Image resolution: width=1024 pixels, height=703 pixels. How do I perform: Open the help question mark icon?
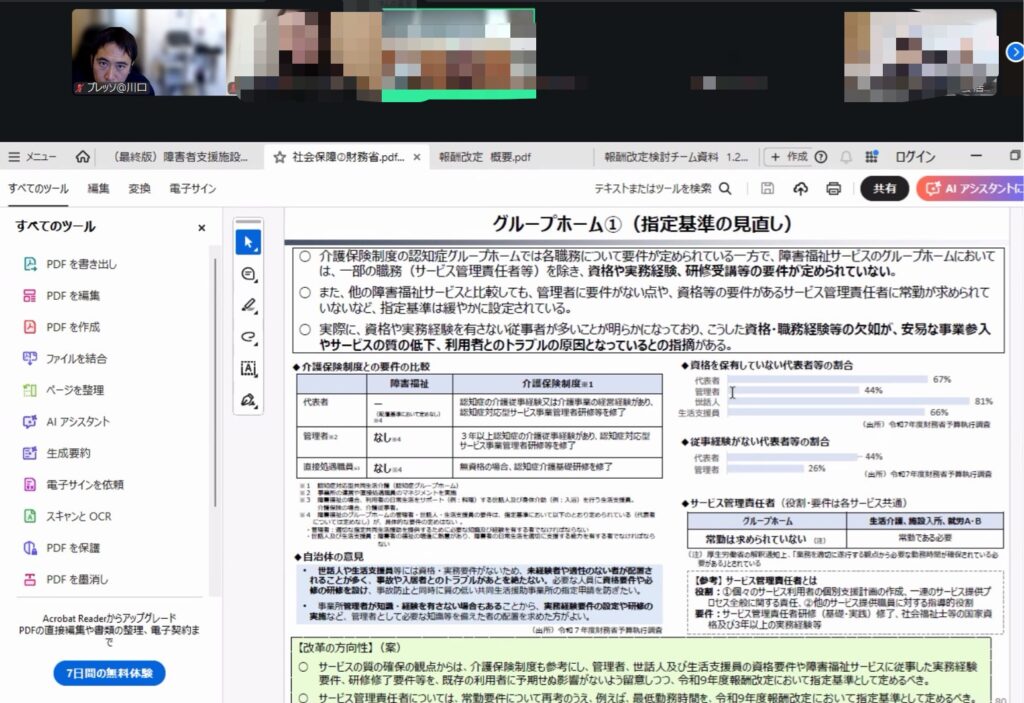[821, 157]
